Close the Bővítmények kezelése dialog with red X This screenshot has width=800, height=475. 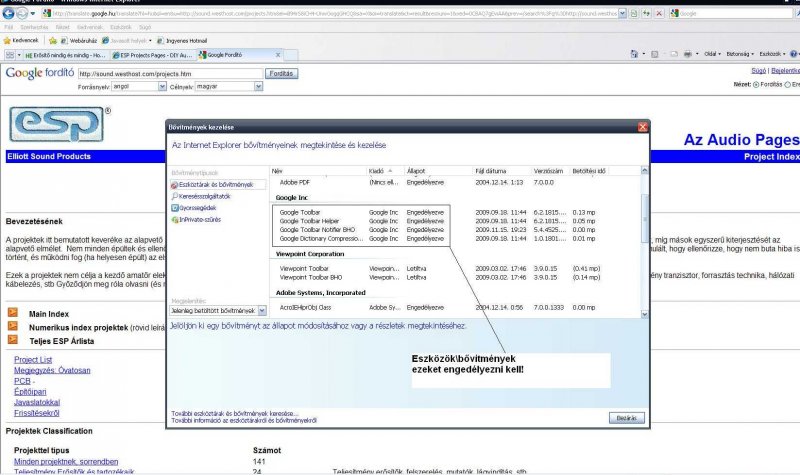(642, 127)
